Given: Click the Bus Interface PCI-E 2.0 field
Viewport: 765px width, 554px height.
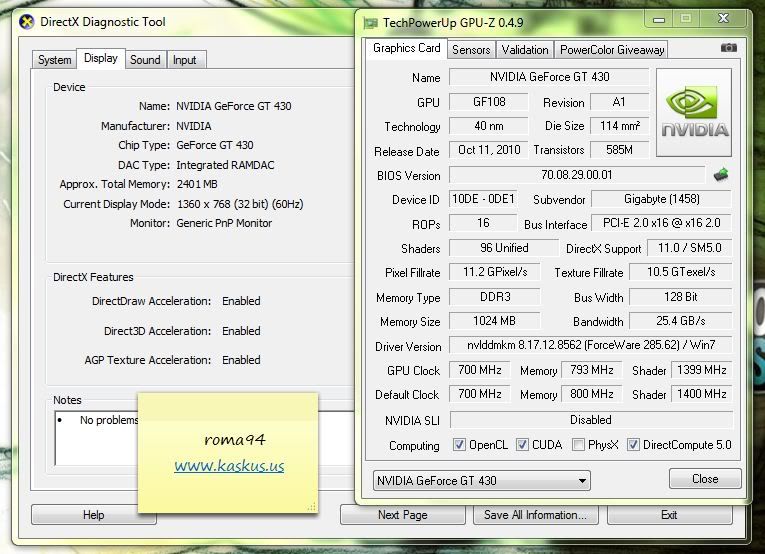Looking at the screenshot, I should coord(662,223).
